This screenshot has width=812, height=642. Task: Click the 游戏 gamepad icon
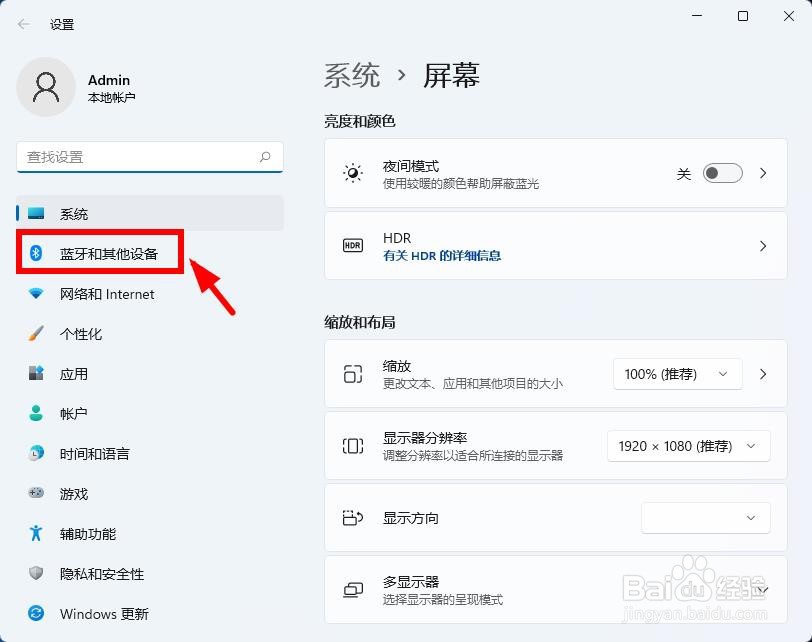36,493
